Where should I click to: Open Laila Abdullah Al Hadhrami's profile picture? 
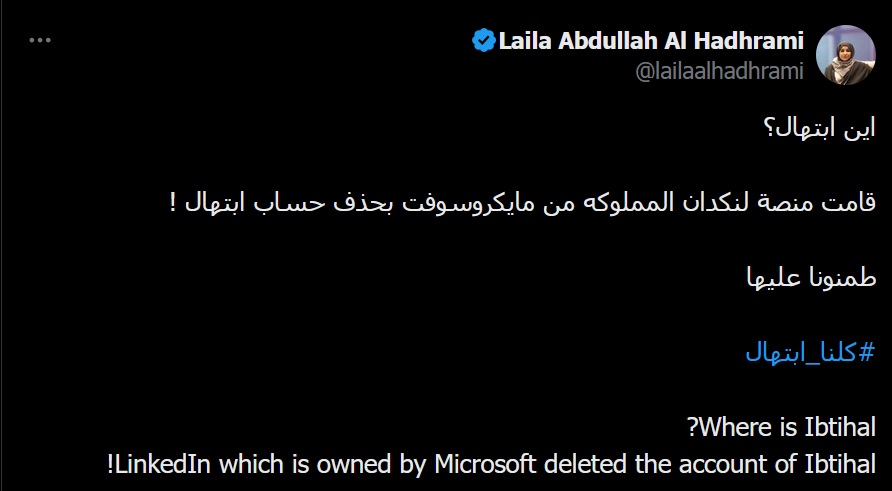click(x=845, y=55)
